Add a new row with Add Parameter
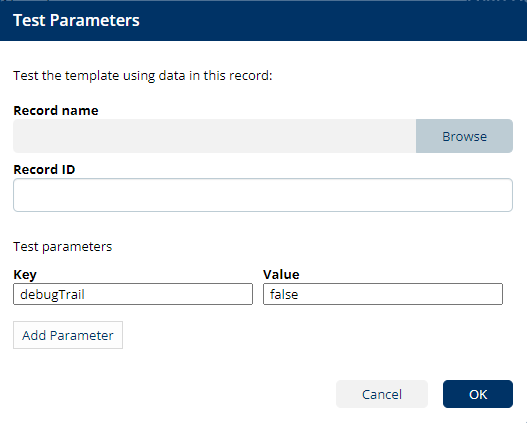The width and height of the screenshot is (527, 423). (x=68, y=335)
